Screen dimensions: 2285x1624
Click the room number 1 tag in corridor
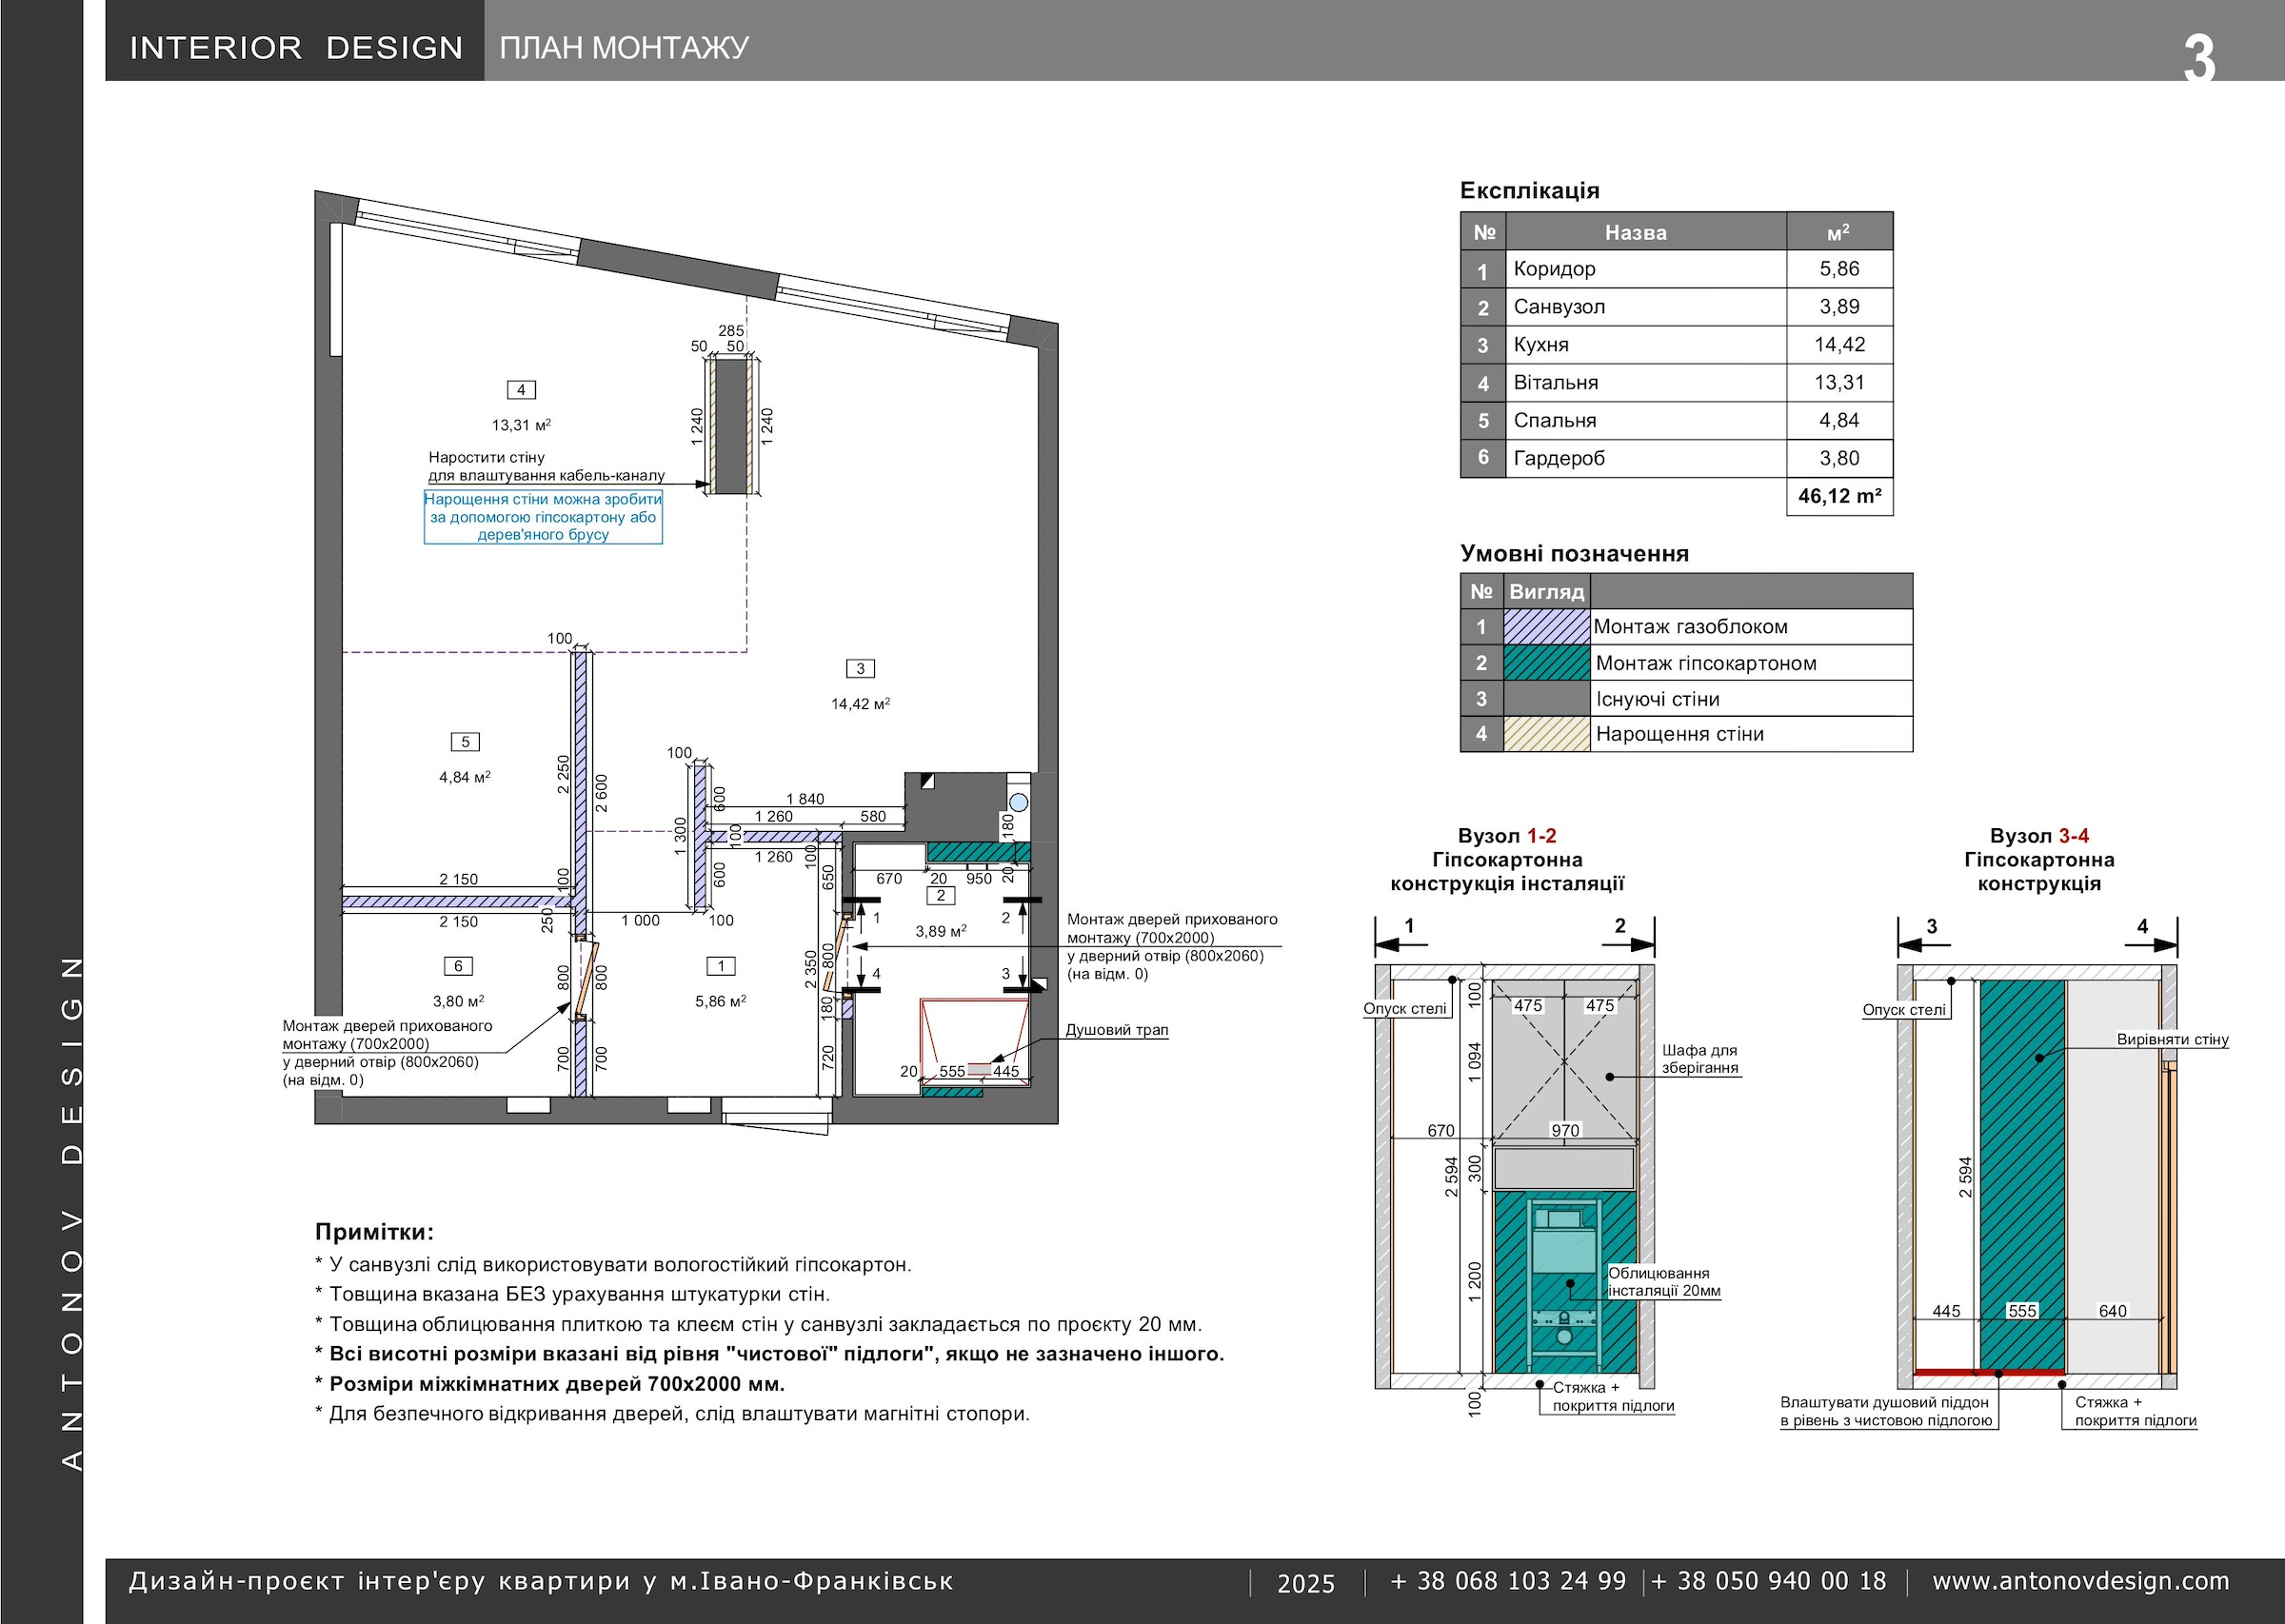click(721, 966)
